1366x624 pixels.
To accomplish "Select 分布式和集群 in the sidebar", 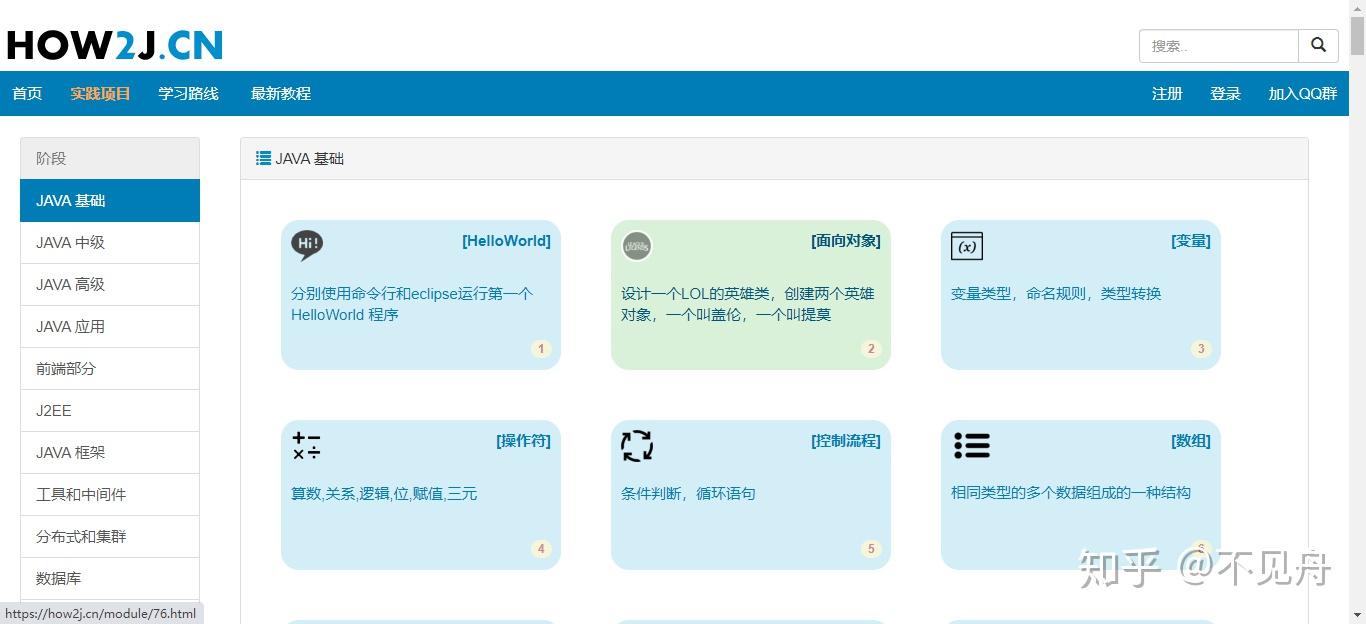I will pos(110,536).
